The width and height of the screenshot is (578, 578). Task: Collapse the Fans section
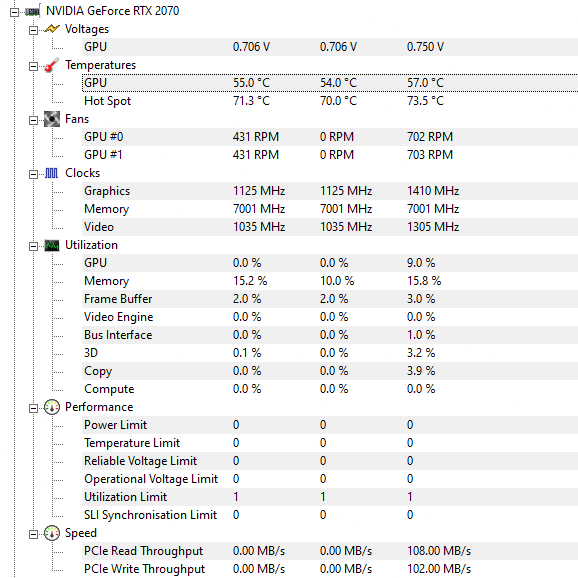coord(33,121)
